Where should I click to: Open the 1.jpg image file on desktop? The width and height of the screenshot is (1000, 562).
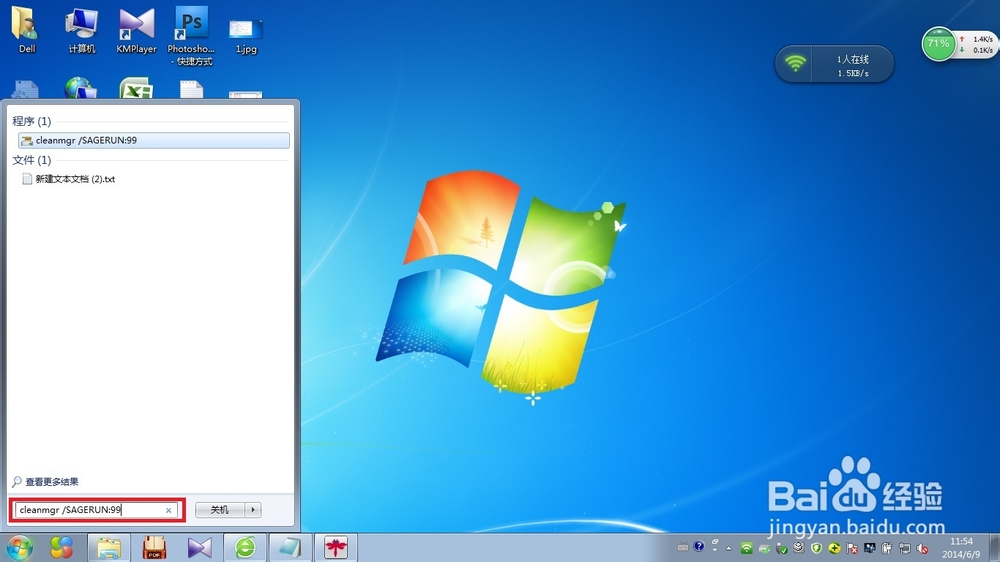coord(246,35)
